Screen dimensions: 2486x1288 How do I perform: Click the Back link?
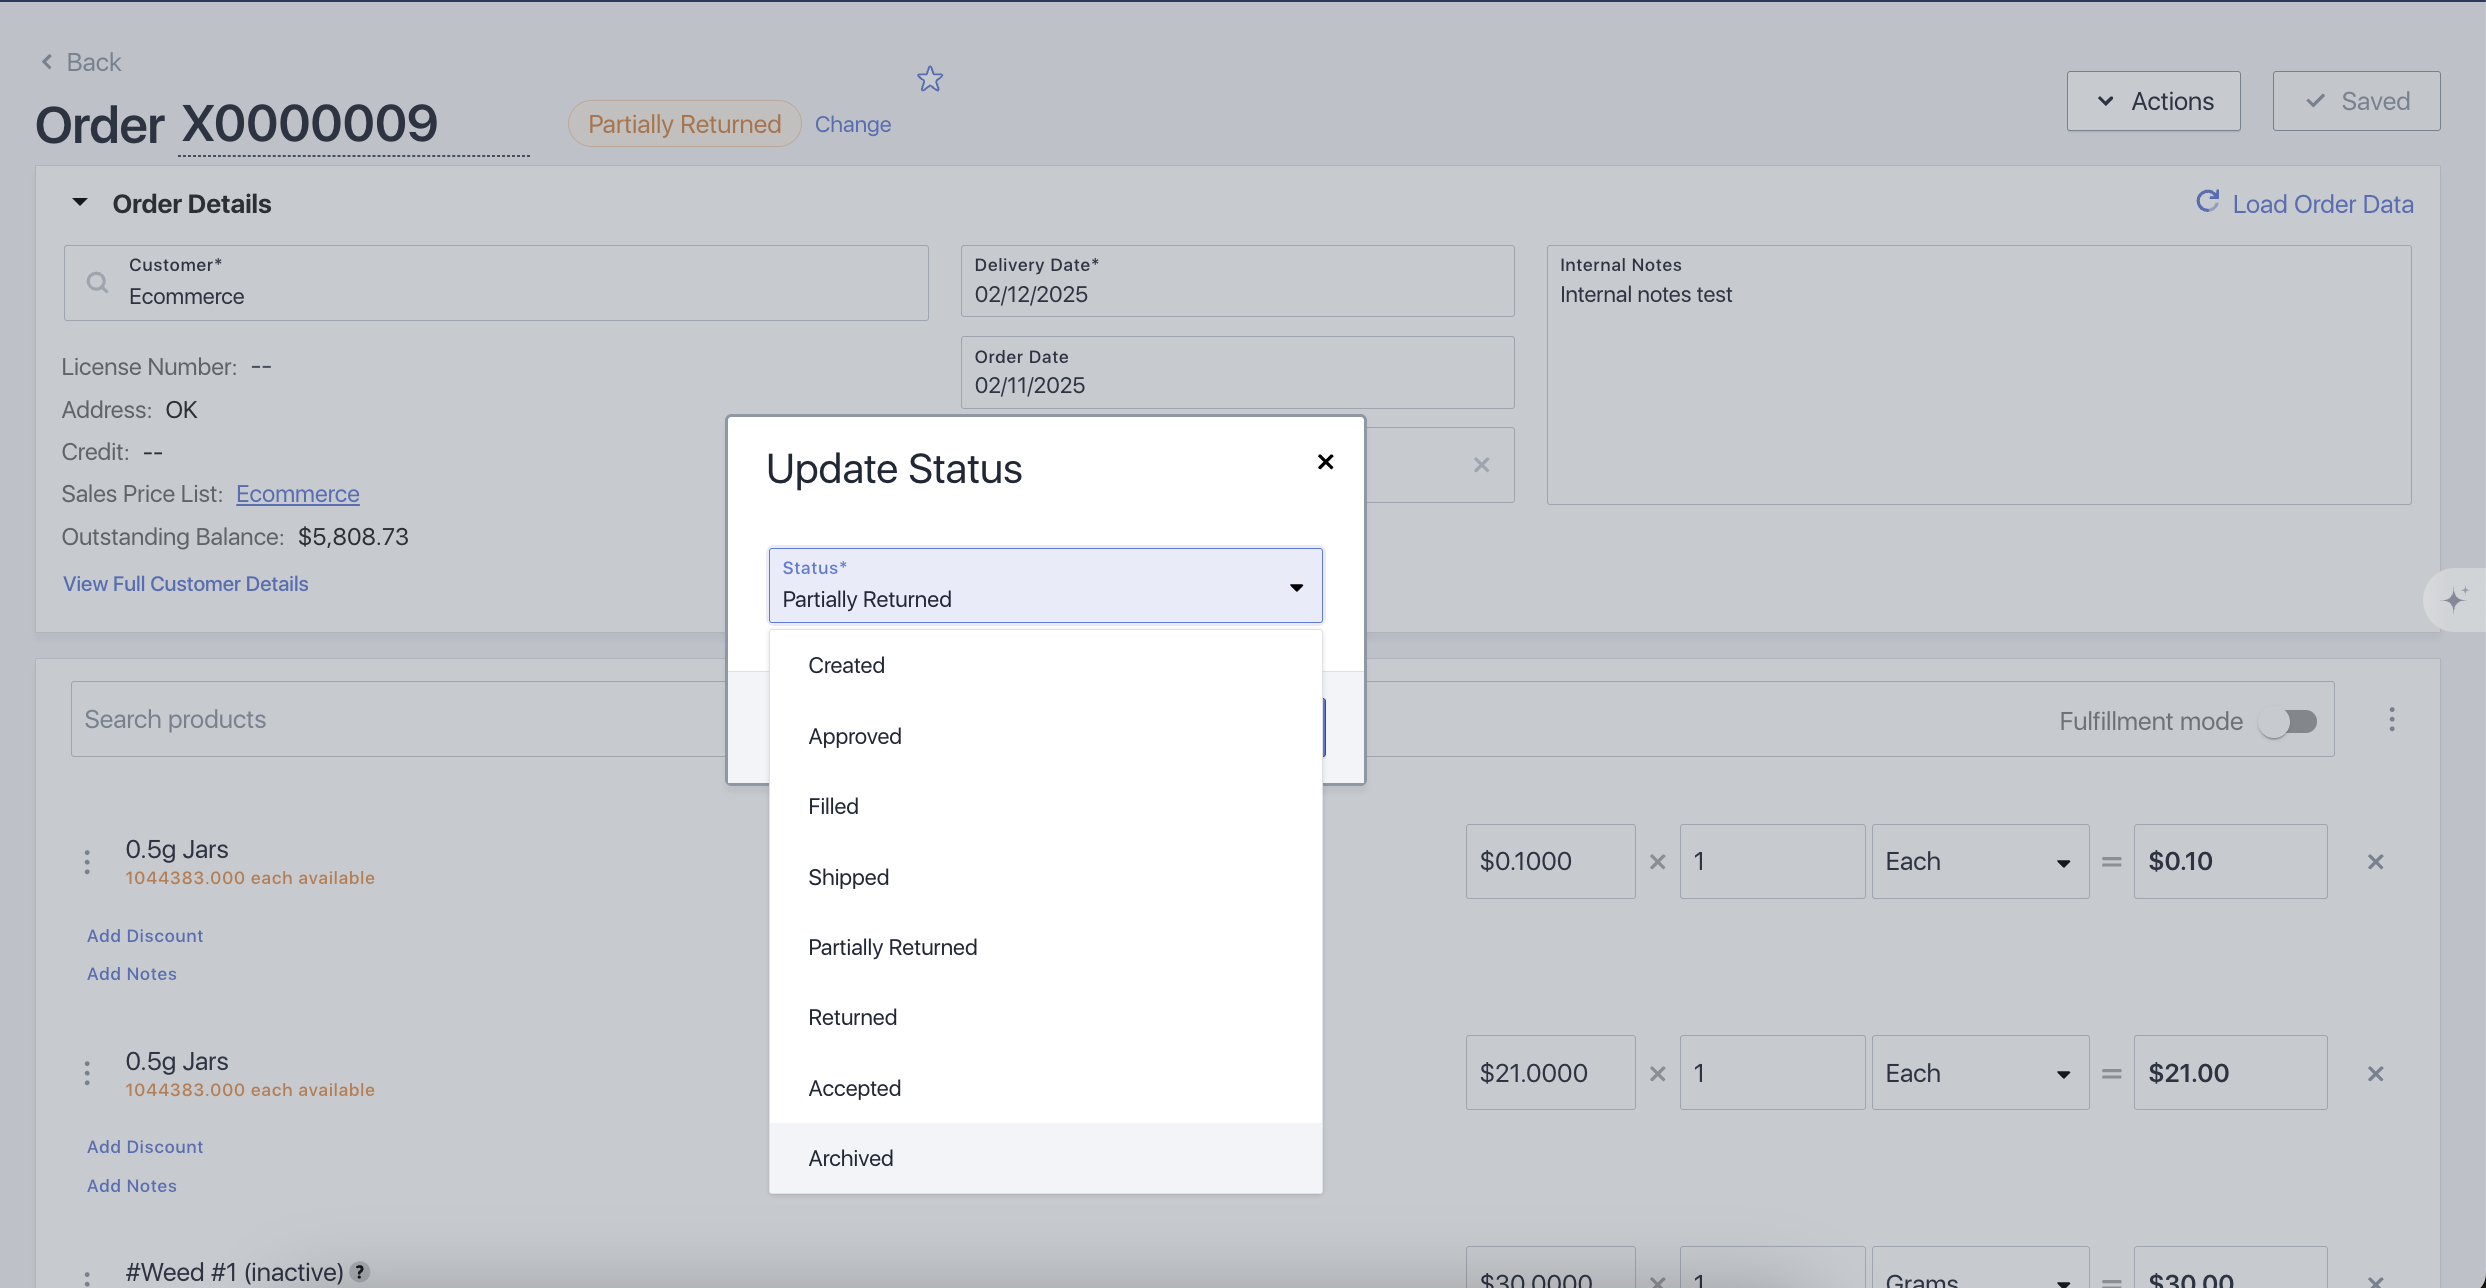tap(93, 62)
